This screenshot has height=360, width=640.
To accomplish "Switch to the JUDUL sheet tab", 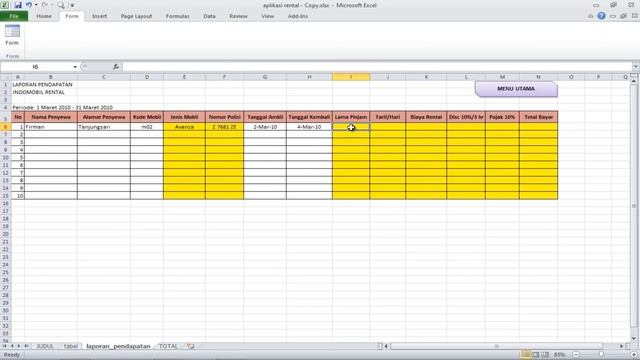I will 45,346.
